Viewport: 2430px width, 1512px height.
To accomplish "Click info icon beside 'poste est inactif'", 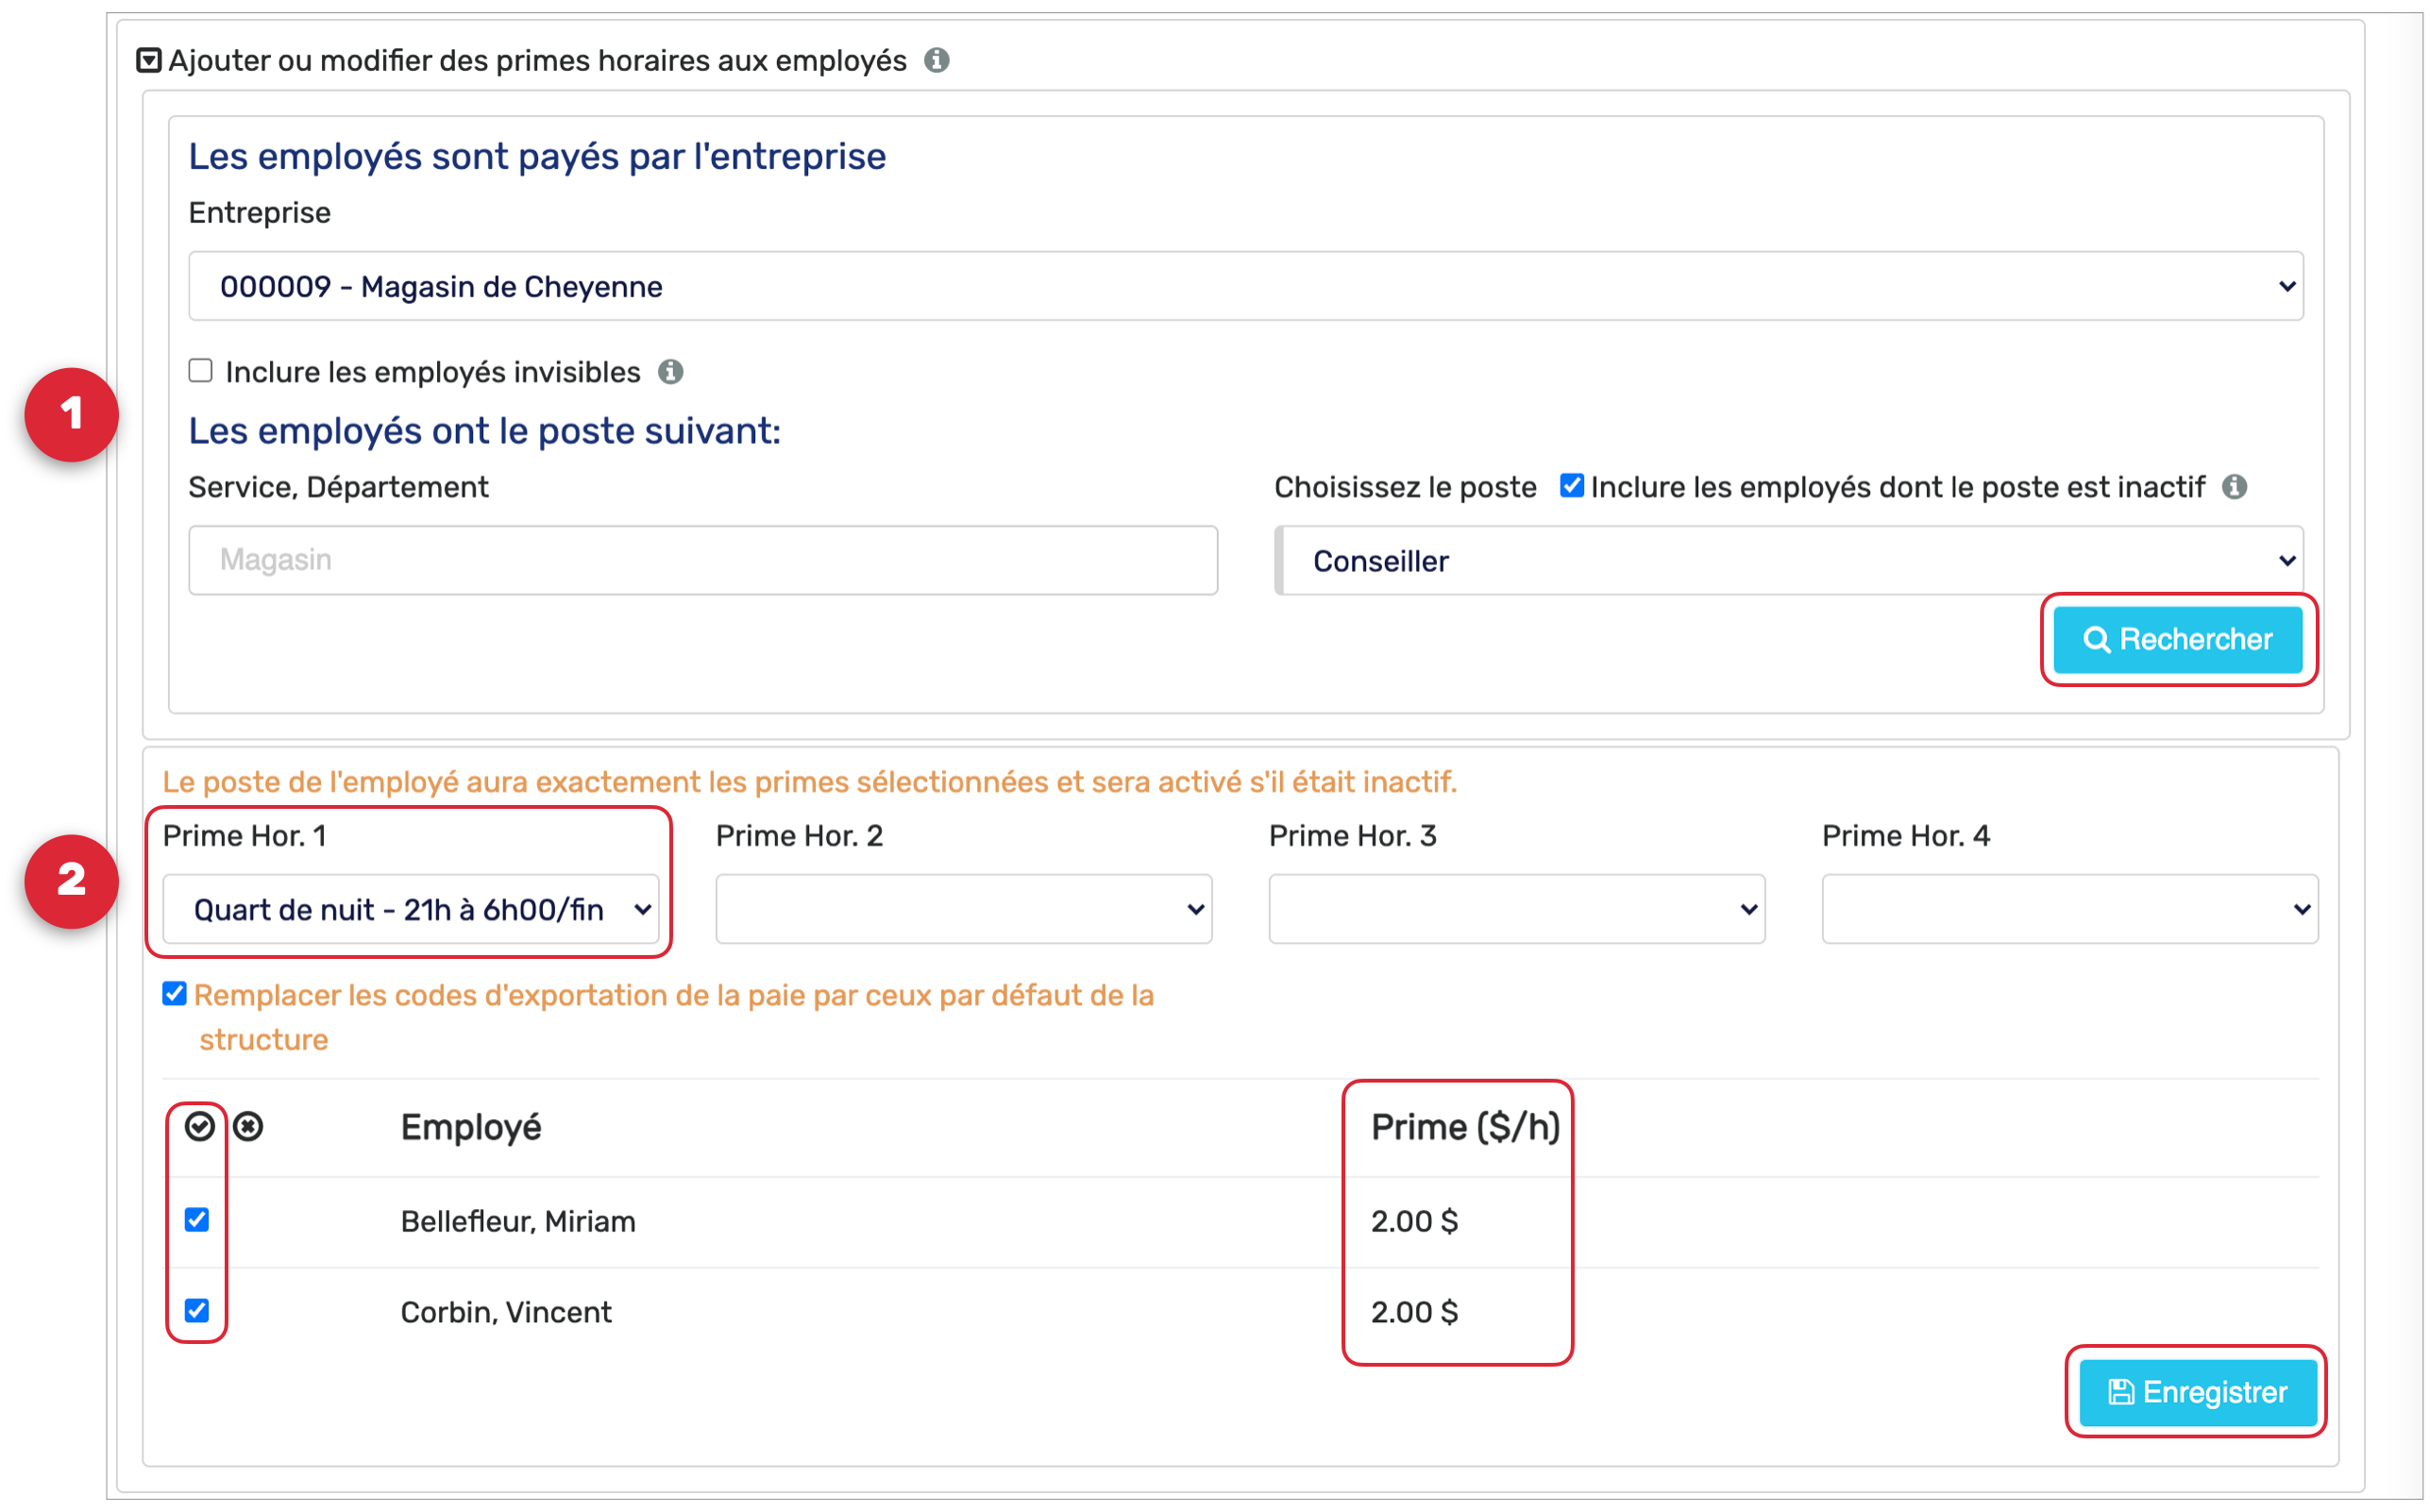I will [2236, 487].
